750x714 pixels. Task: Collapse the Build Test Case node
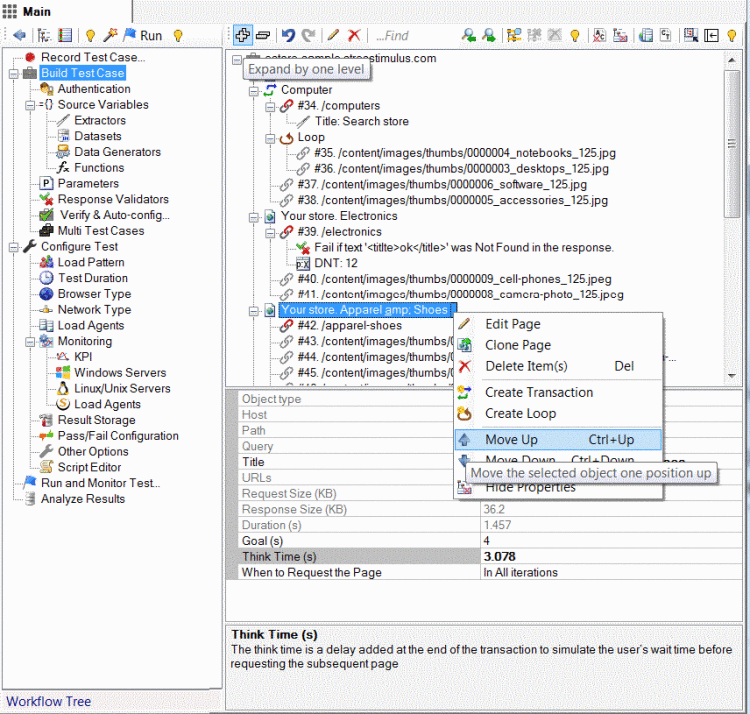point(13,74)
